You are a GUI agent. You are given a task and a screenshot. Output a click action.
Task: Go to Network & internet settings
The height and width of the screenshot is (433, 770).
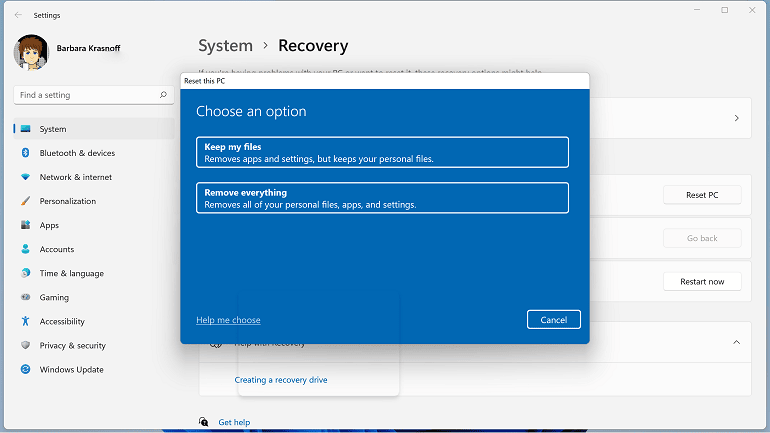[x=94, y=177]
